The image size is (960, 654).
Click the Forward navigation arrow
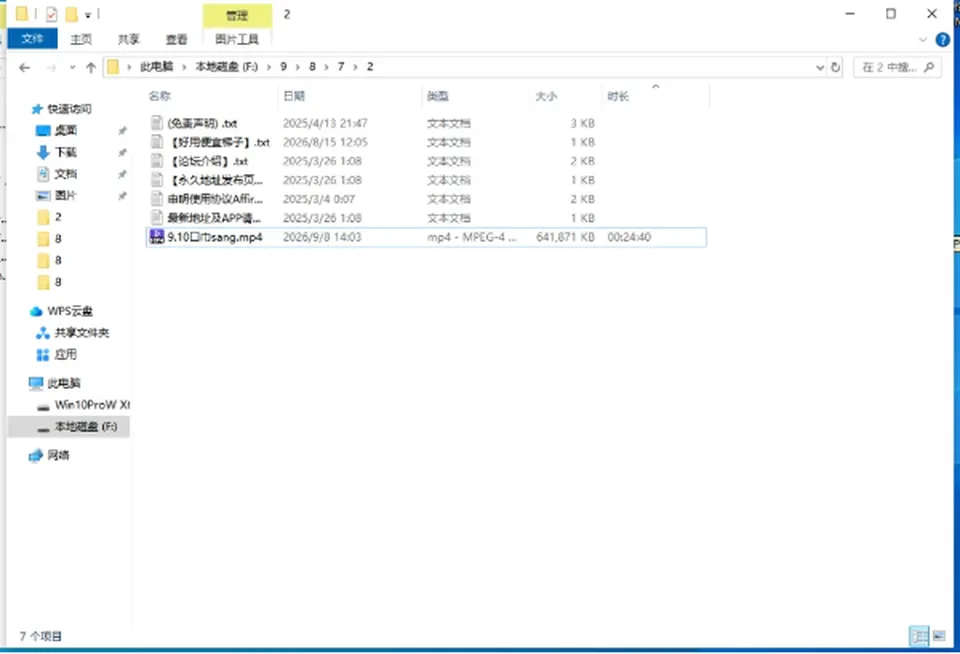[51, 67]
